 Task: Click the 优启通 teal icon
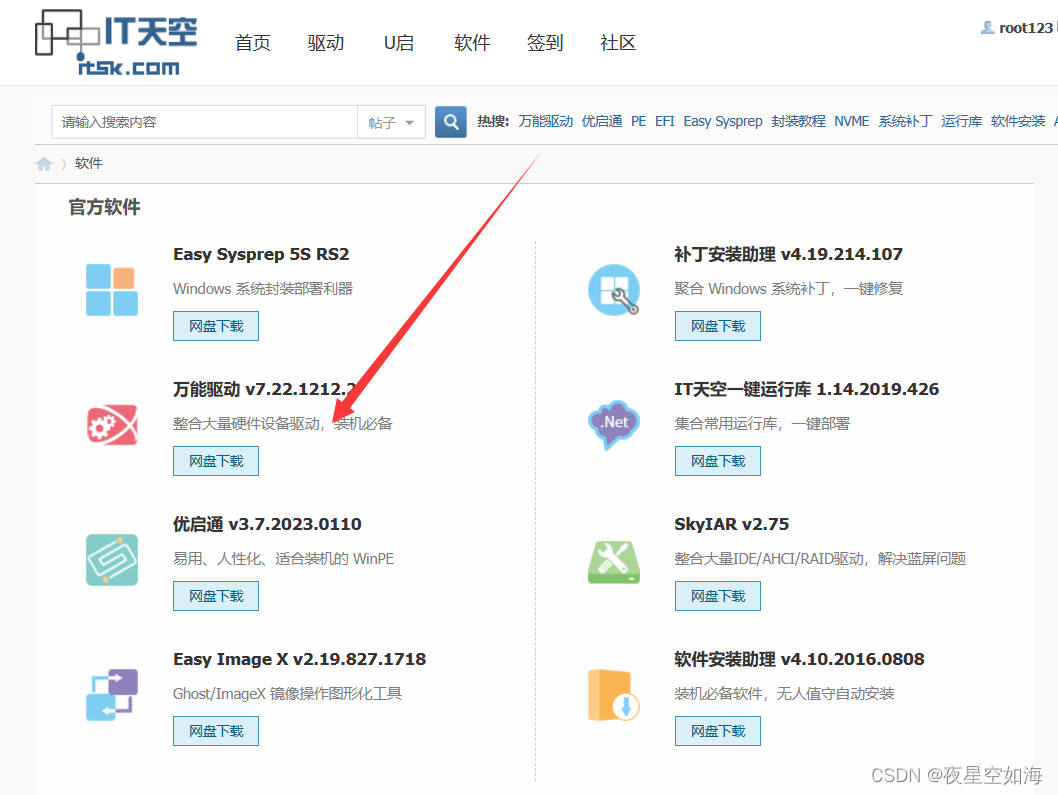click(112, 560)
